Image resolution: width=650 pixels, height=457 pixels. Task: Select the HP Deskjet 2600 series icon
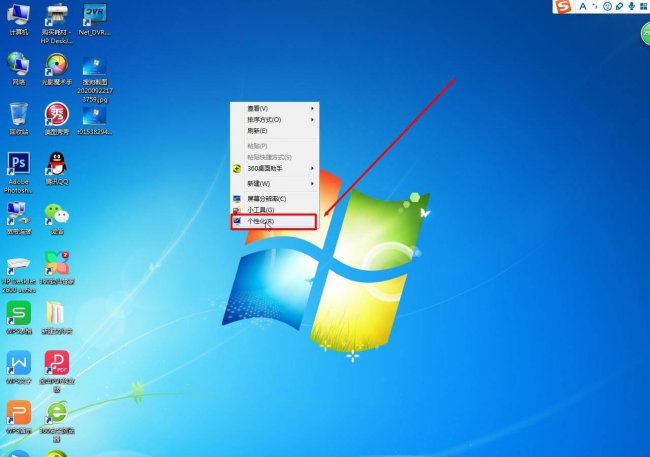pos(19,275)
